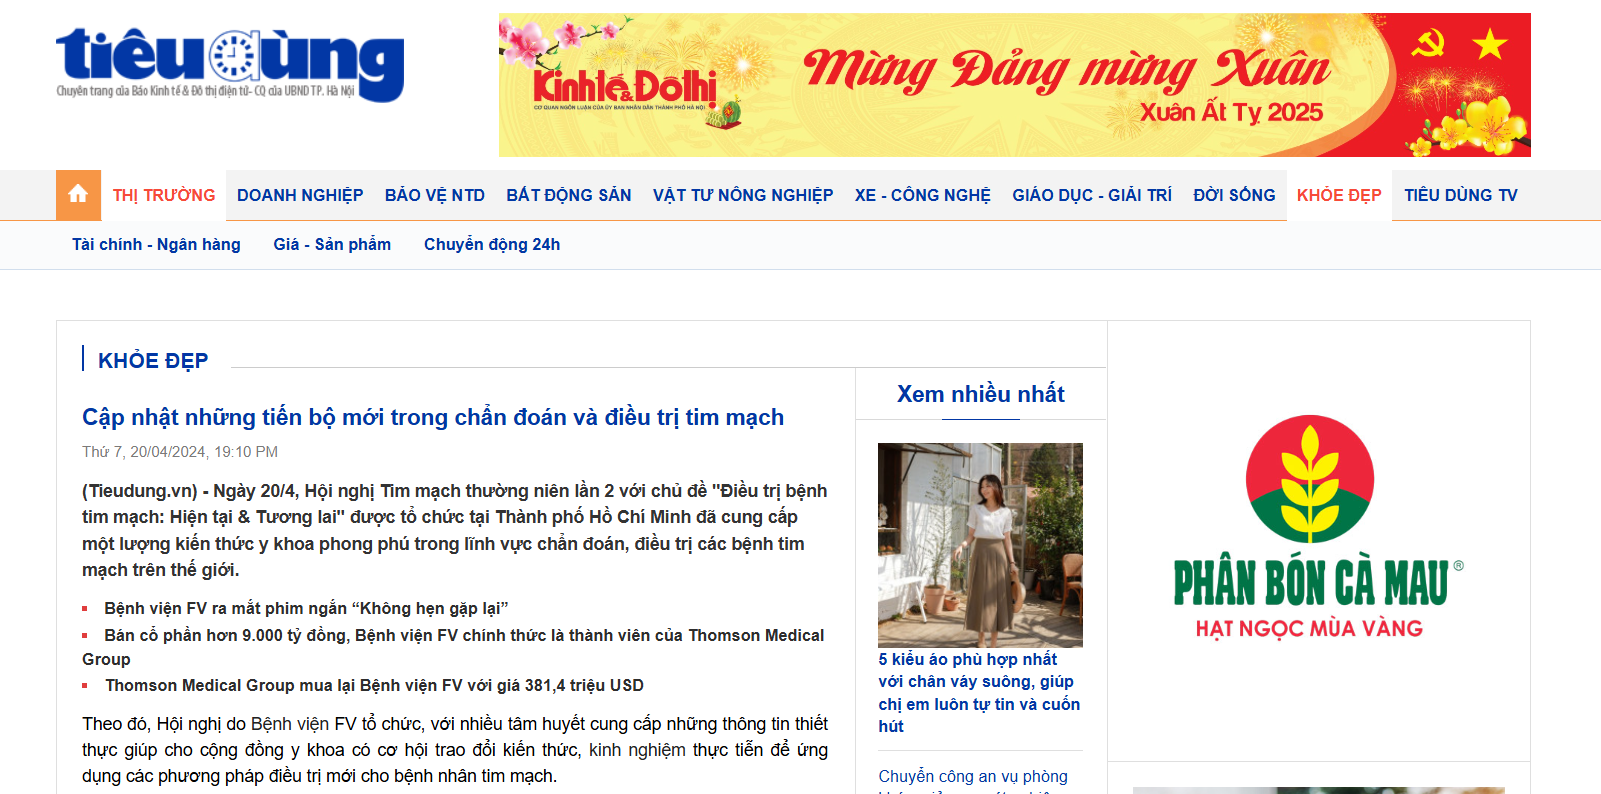Click the orange home icon
Image resolution: width=1601 pixels, height=794 pixels.
click(78, 195)
